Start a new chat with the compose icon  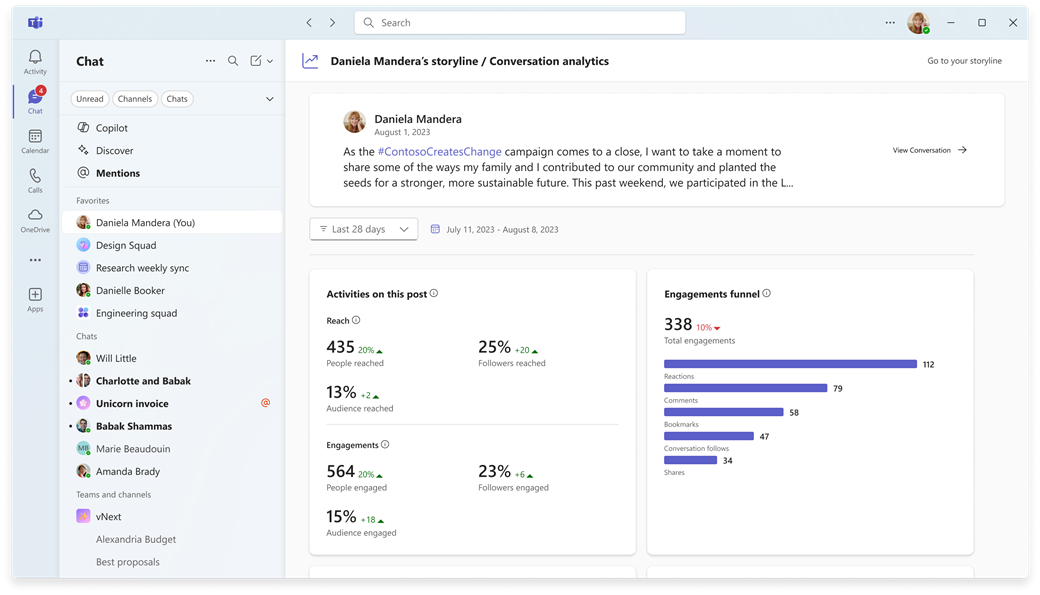(256, 61)
